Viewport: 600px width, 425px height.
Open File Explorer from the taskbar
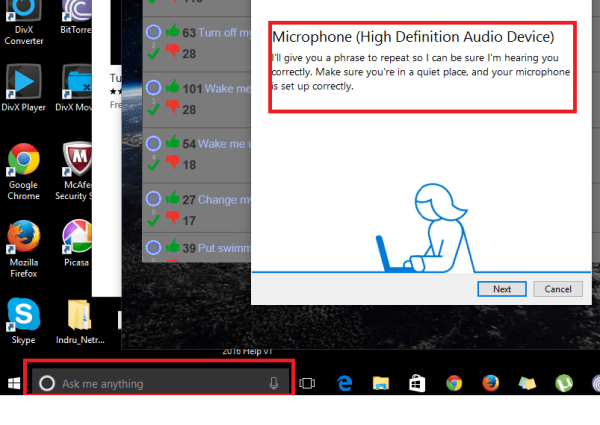point(380,383)
